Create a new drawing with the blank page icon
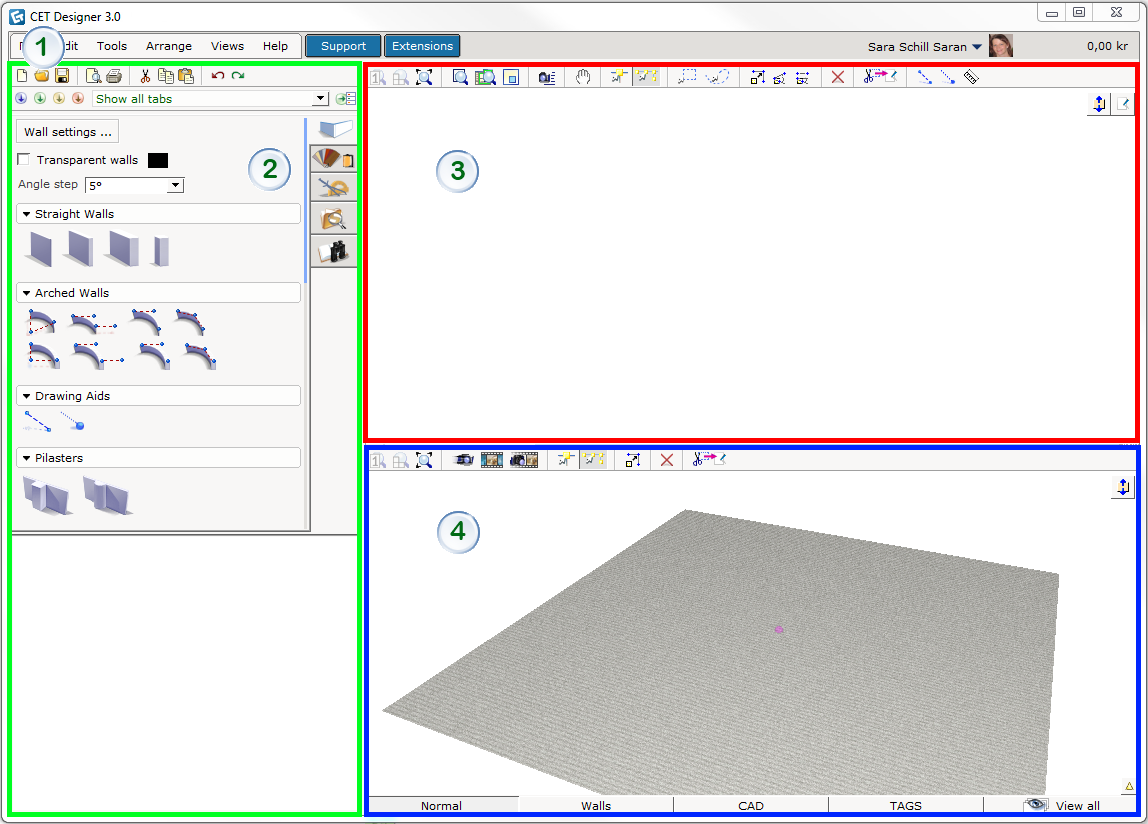The image size is (1148, 824). tap(22, 75)
